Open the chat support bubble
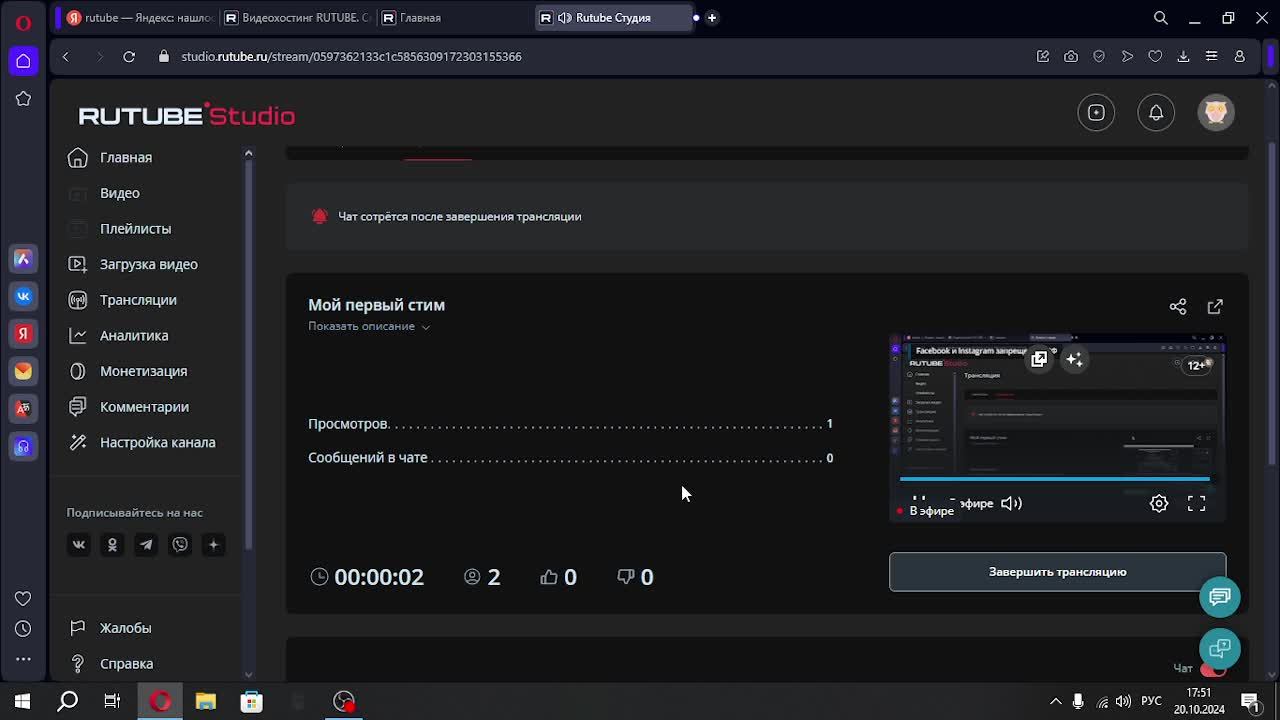Image resolution: width=1280 pixels, height=720 pixels. pos(1220,597)
